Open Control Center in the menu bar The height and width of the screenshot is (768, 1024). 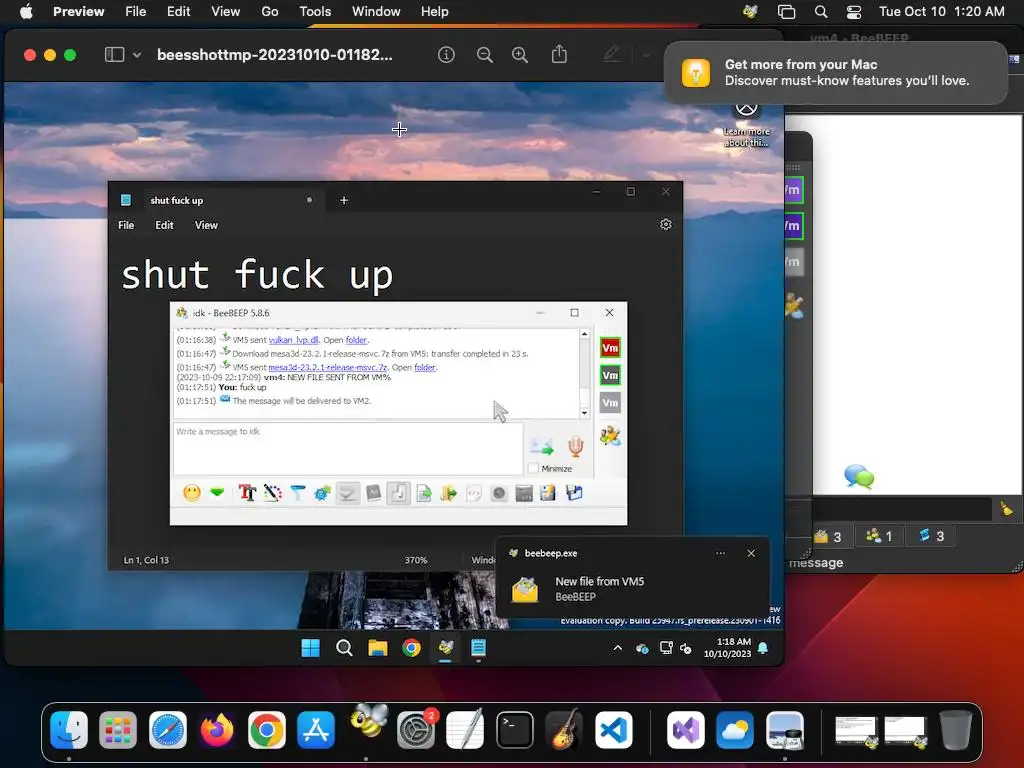pos(854,11)
